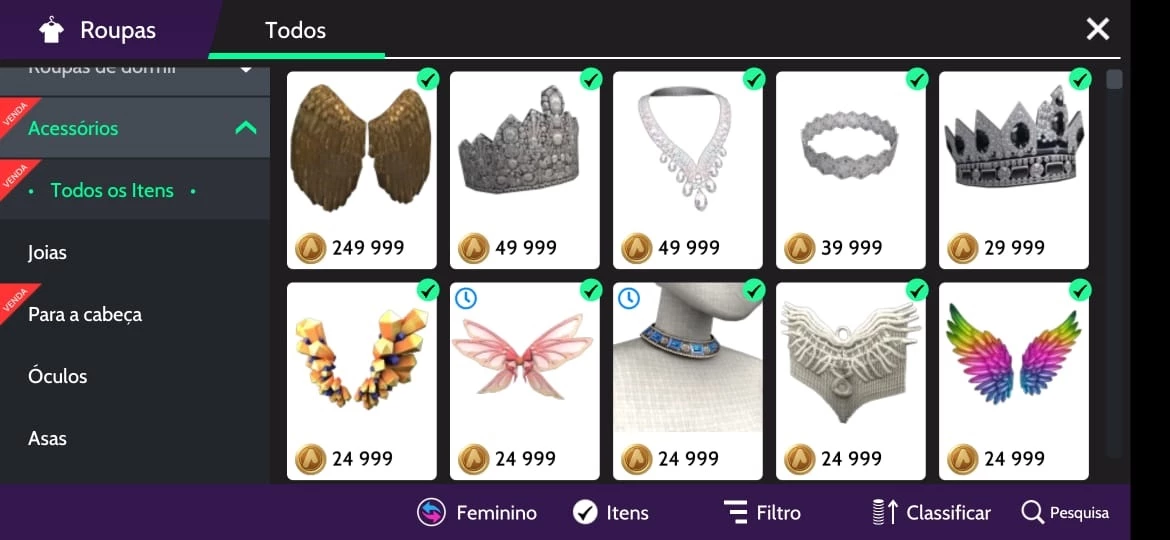Tap the Feminino gender swap icon

click(x=431, y=512)
